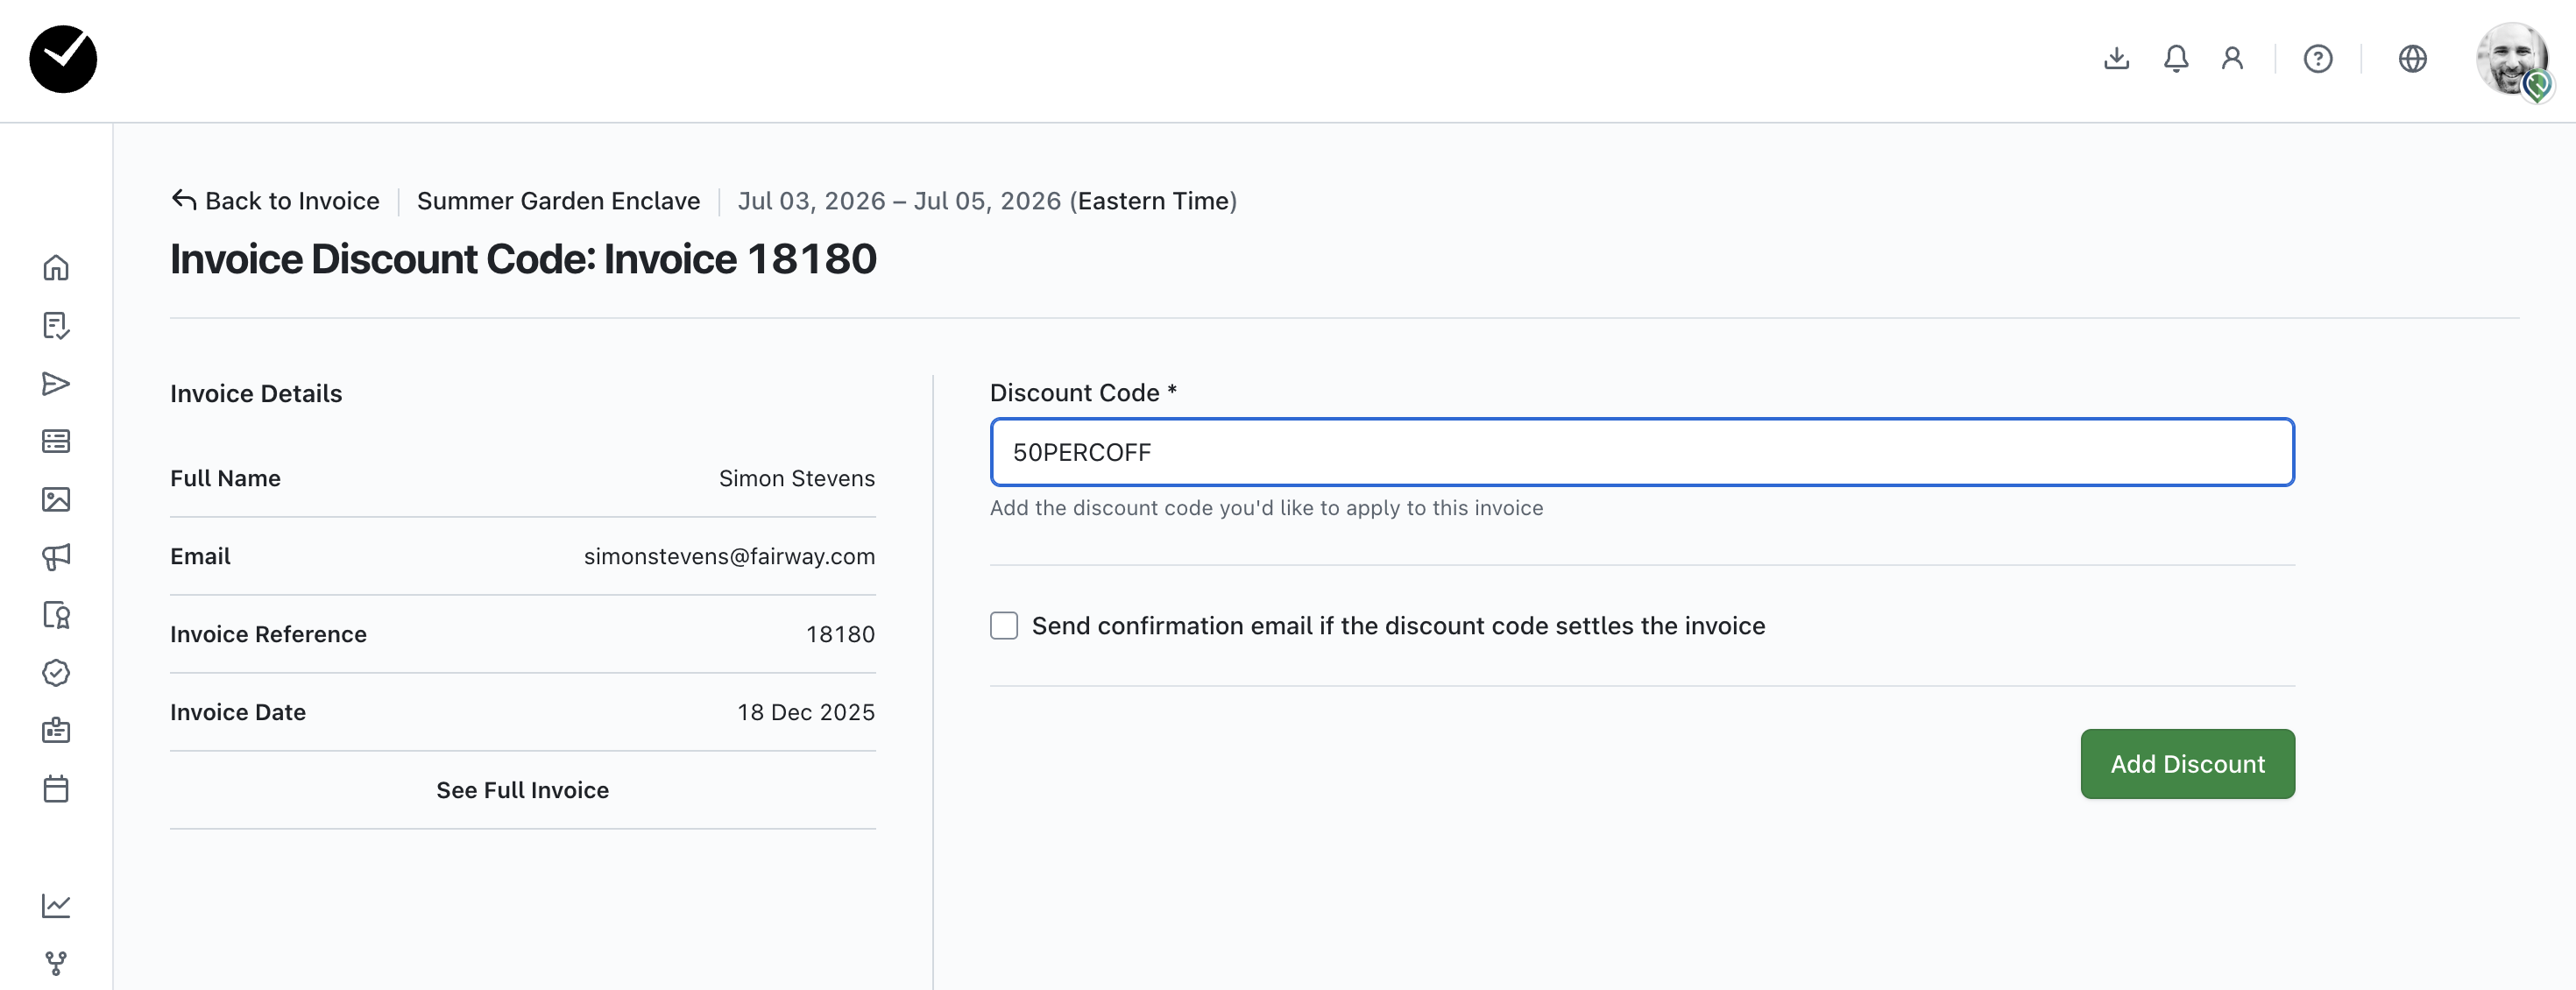Click the checkmark logo in top-left
Image resolution: width=2576 pixels, height=990 pixels.
point(63,59)
